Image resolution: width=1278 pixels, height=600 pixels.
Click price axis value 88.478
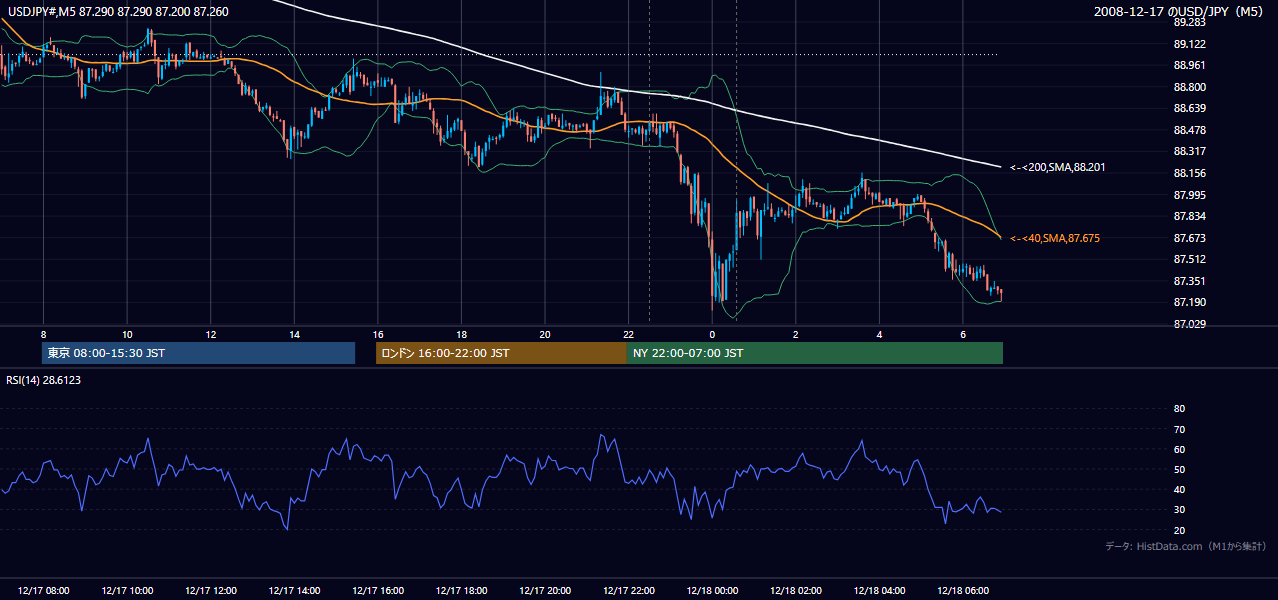point(1189,130)
